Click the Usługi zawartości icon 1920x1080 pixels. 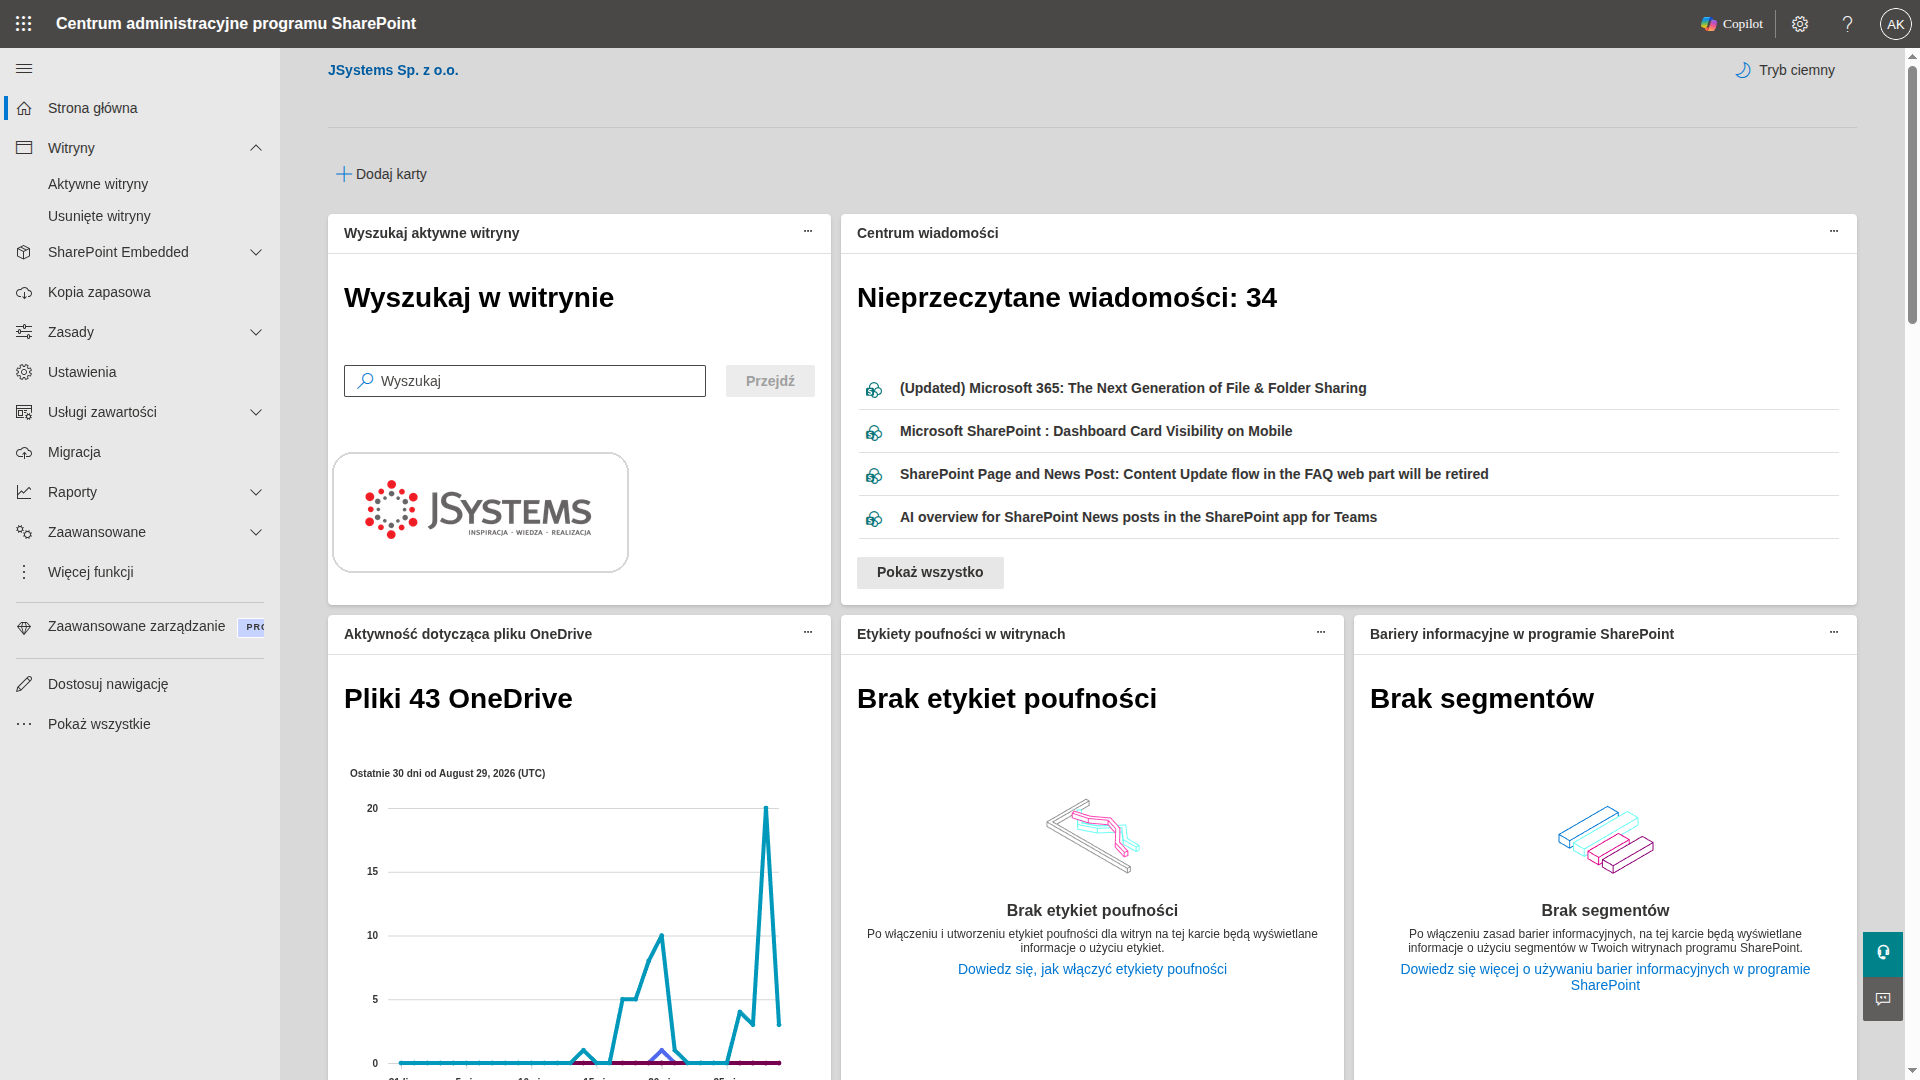(25, 412)
